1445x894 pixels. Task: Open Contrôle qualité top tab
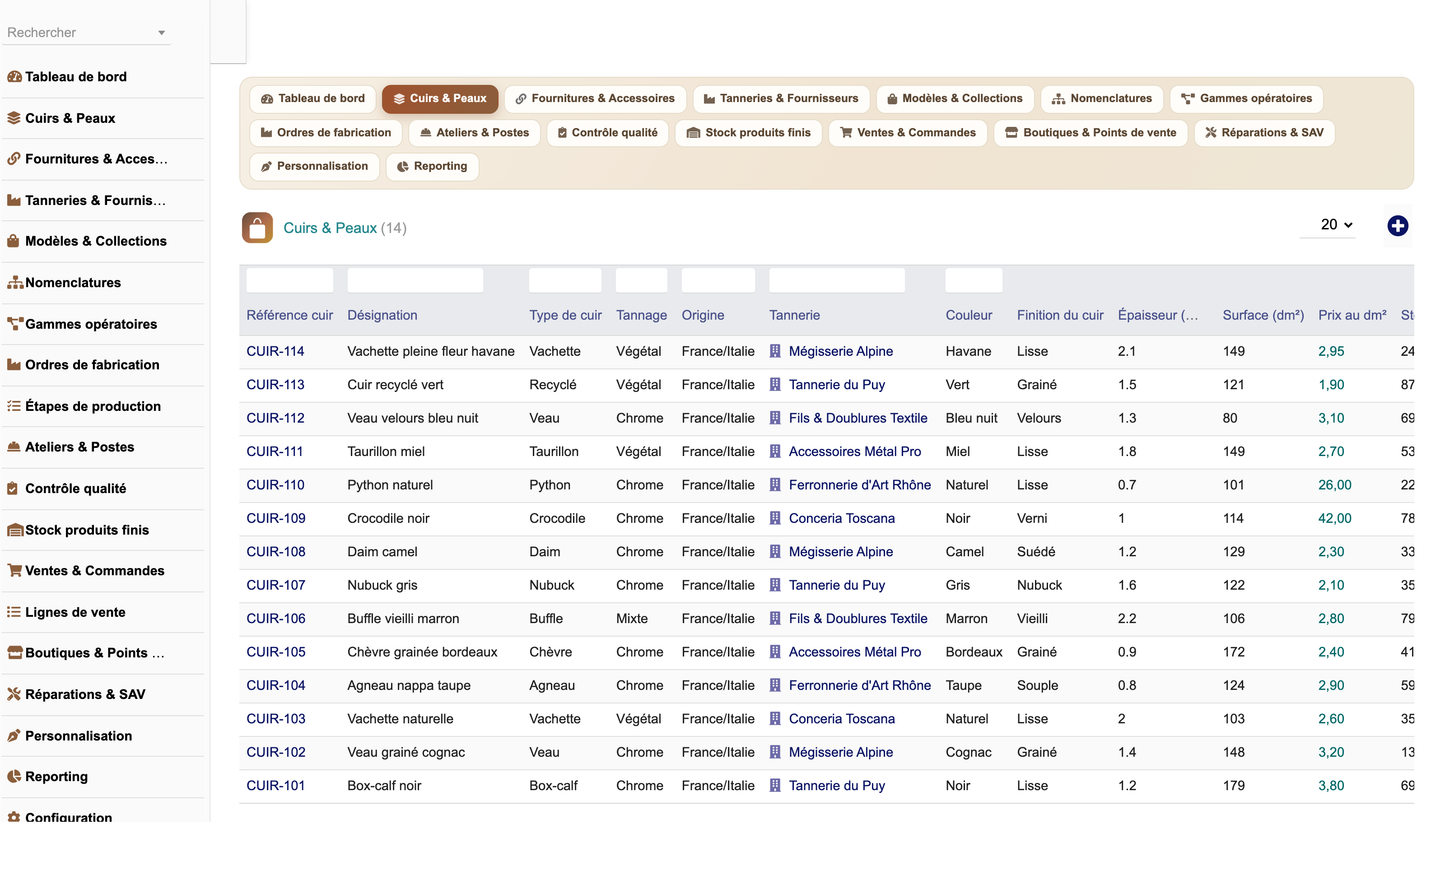point(608,133)
